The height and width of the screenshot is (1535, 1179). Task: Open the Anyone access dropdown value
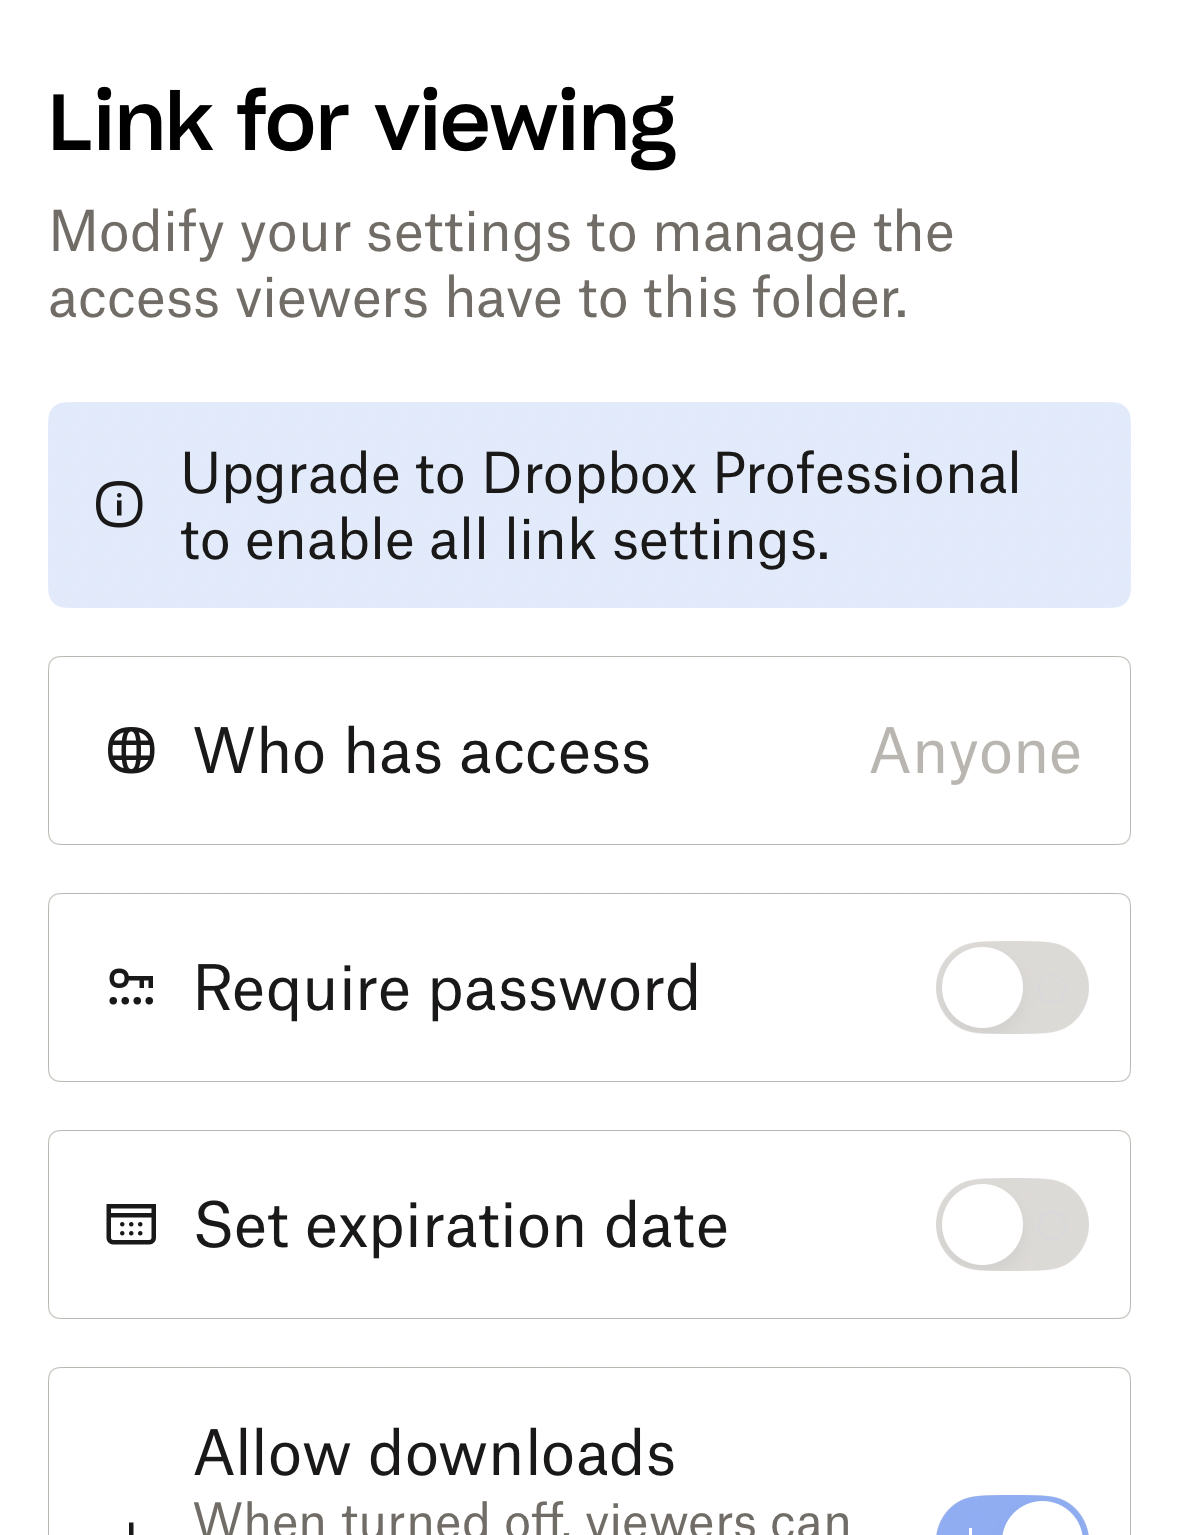pos(975,751)
